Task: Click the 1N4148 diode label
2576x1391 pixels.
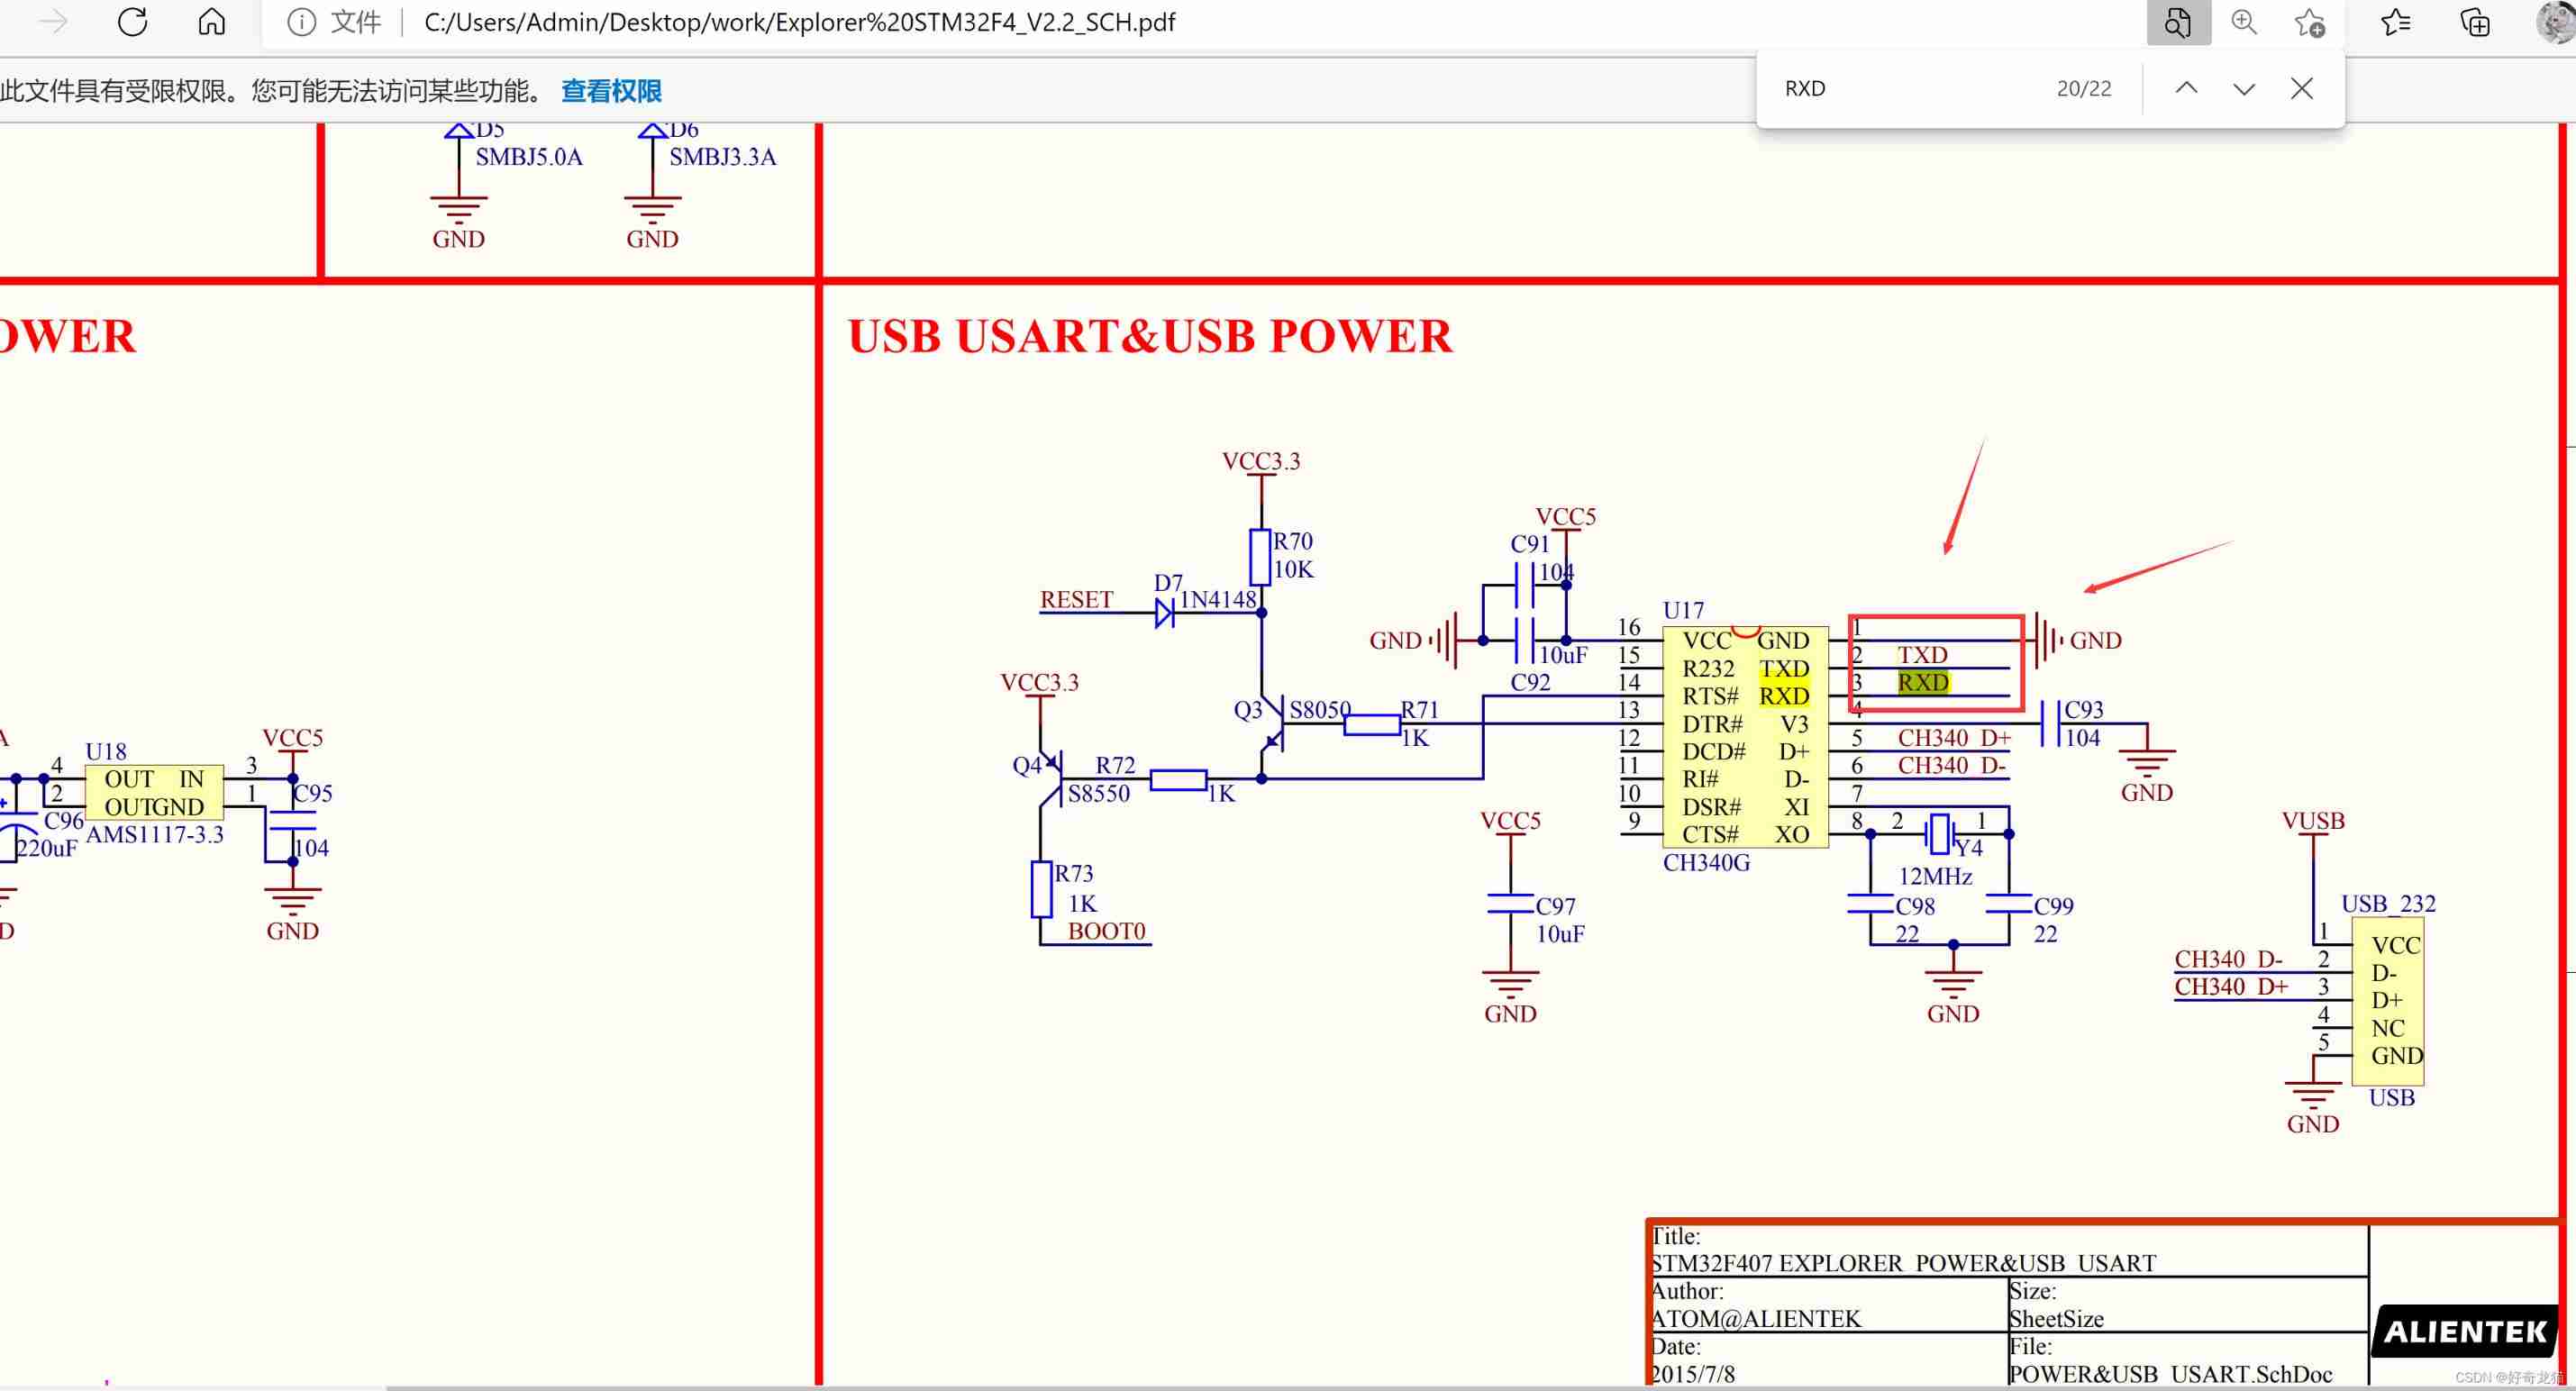Action: tap(1218, 599)
